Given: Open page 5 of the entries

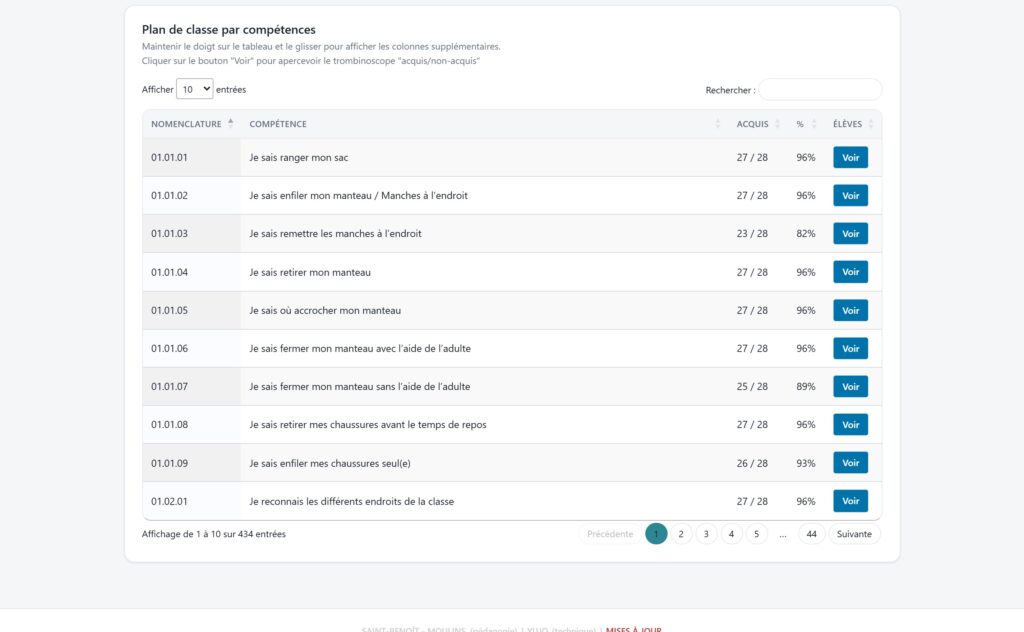Looking at the screenshot, I should (756, 534).
